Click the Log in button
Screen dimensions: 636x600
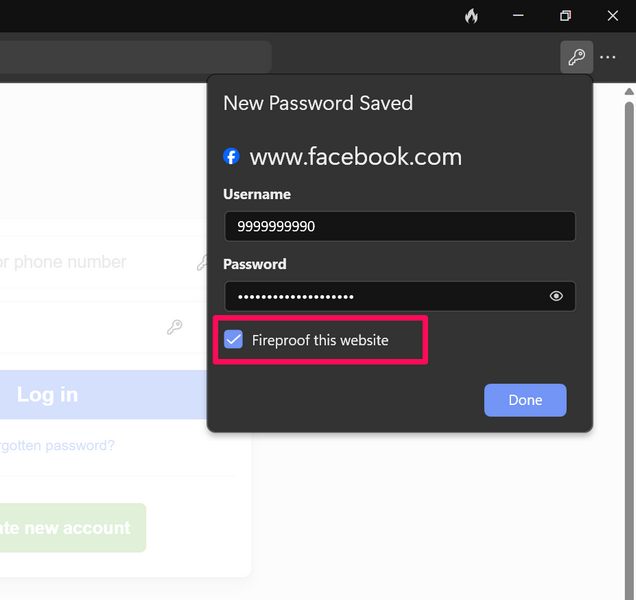pos(100,395)
